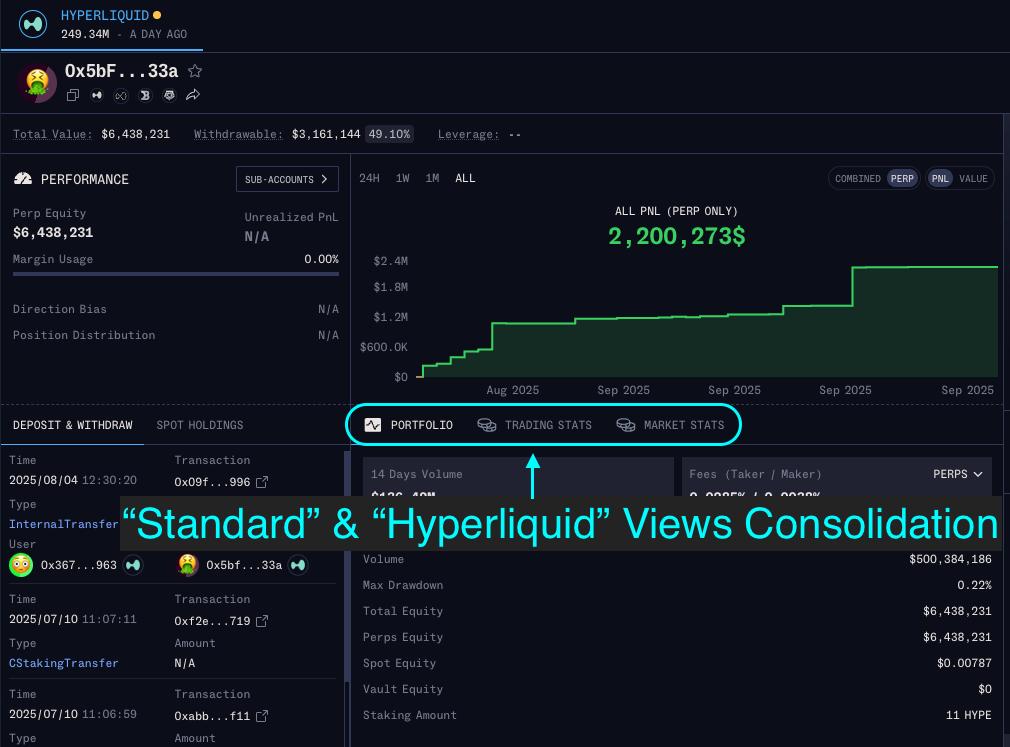
Task: Click Hyperliquid badge beside 0x5bf...33a user
Action: click(298, 565)
